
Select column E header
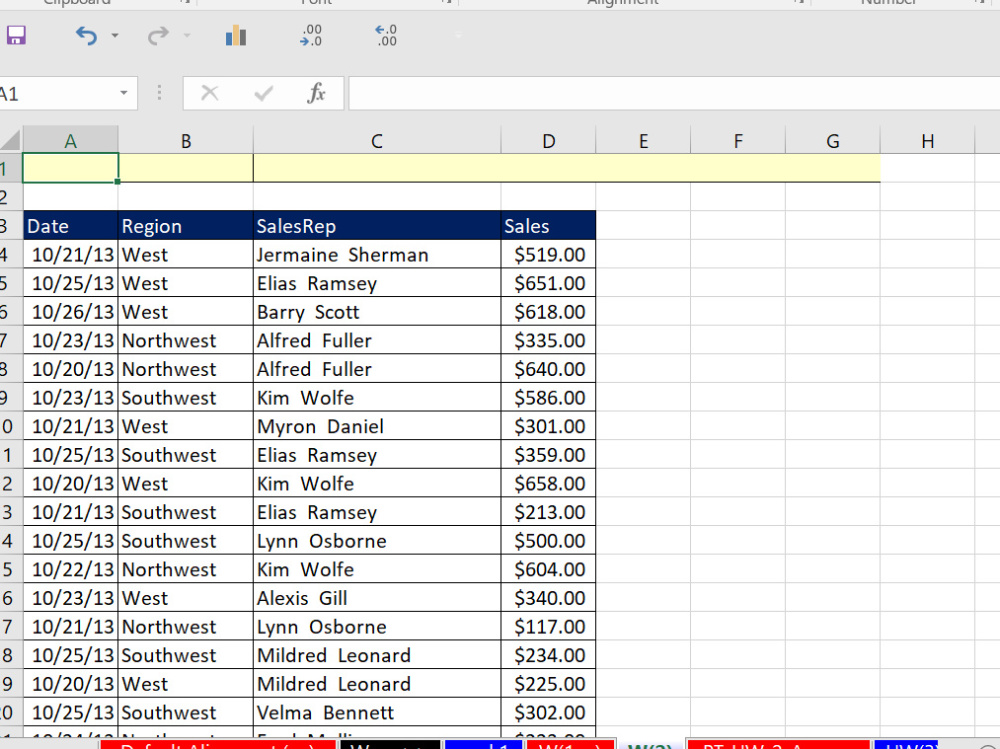coord(643,140)
